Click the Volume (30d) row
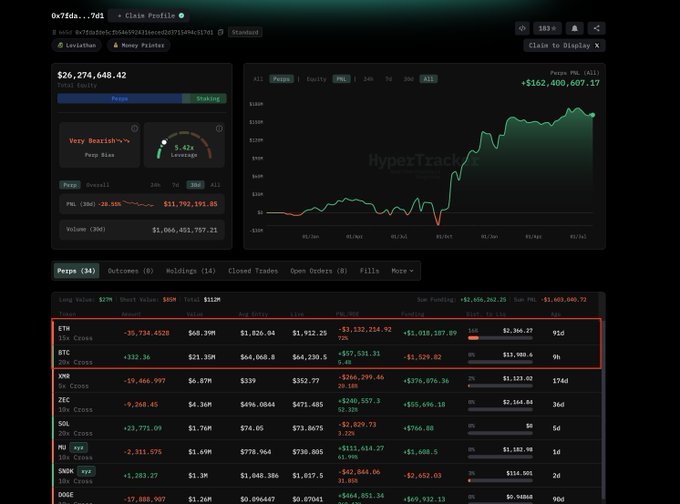This screenshot has height=504, width=680. (x=142, y=229)
